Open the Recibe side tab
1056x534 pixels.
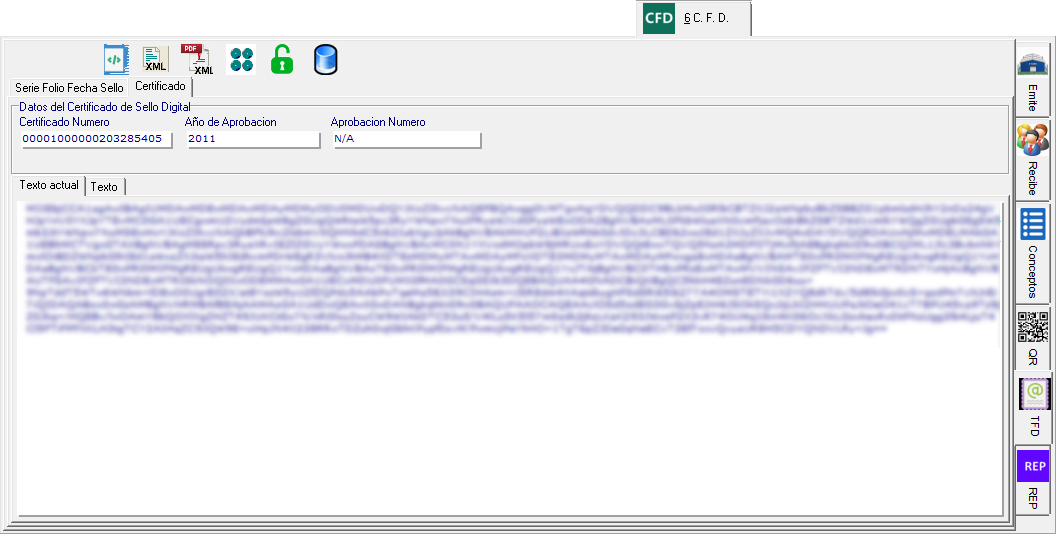[x=1032, y=160]
